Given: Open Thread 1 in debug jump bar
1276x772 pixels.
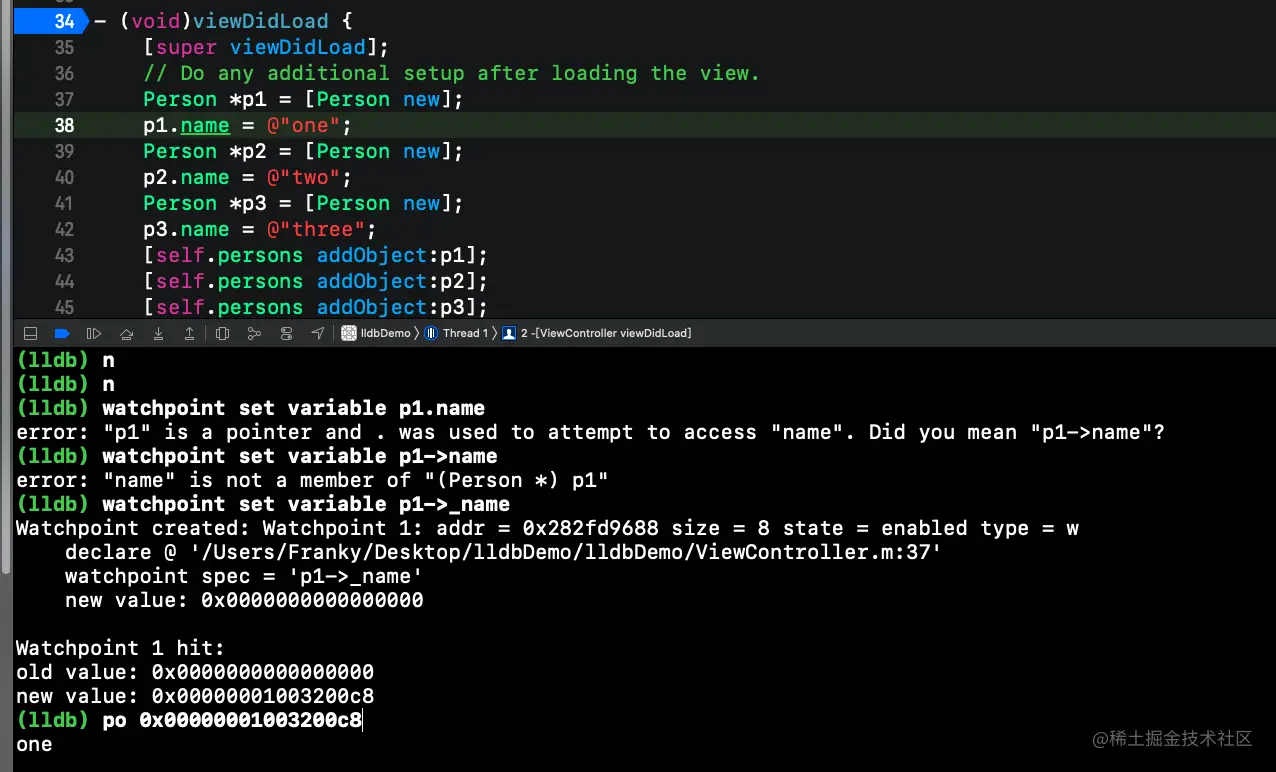Looking at the screenshot, I should click(458, 333).
